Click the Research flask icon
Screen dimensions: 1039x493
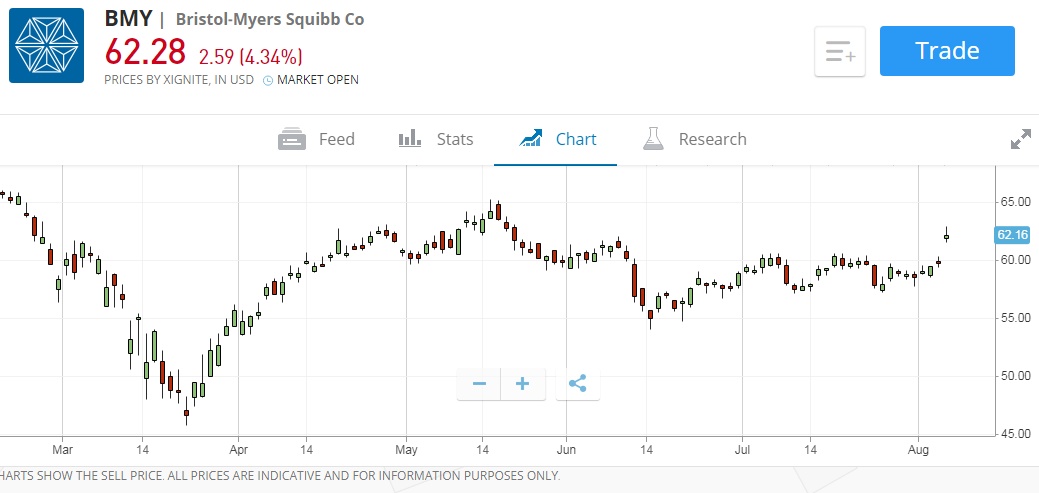point(653,139)
